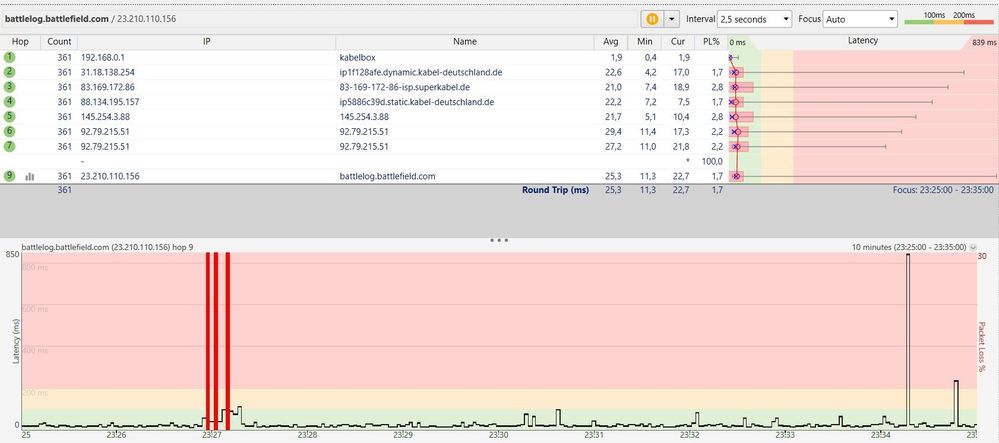Expand the Focus Auto dropdown
Screen dimensions: 999x443
(x=859, y=19)
